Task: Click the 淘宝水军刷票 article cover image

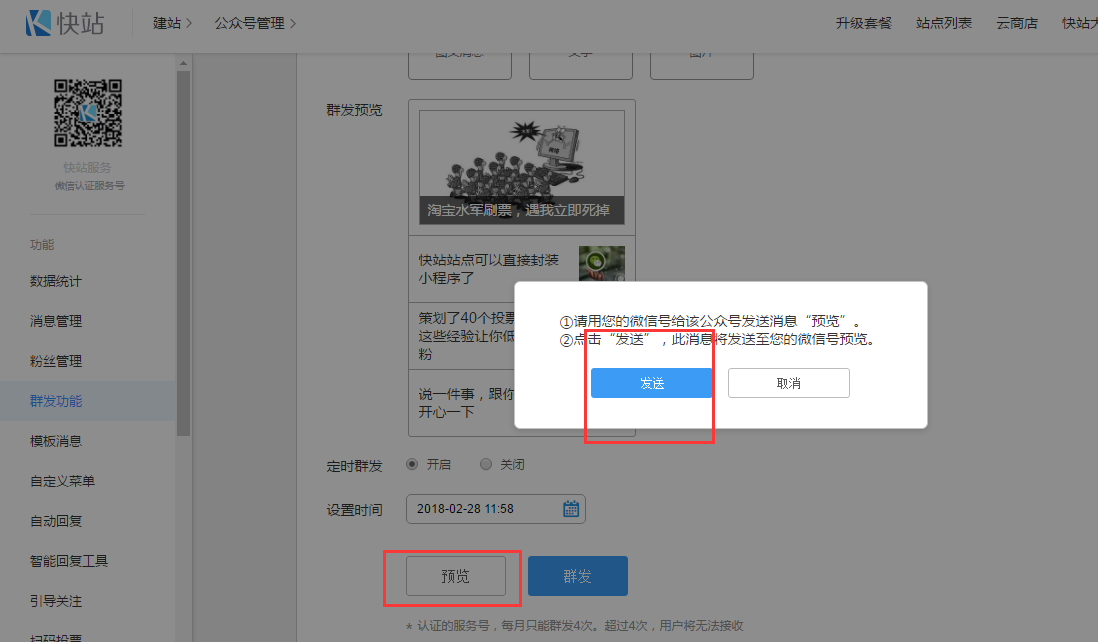Action: pyautogui.click(x=521, y=167)
